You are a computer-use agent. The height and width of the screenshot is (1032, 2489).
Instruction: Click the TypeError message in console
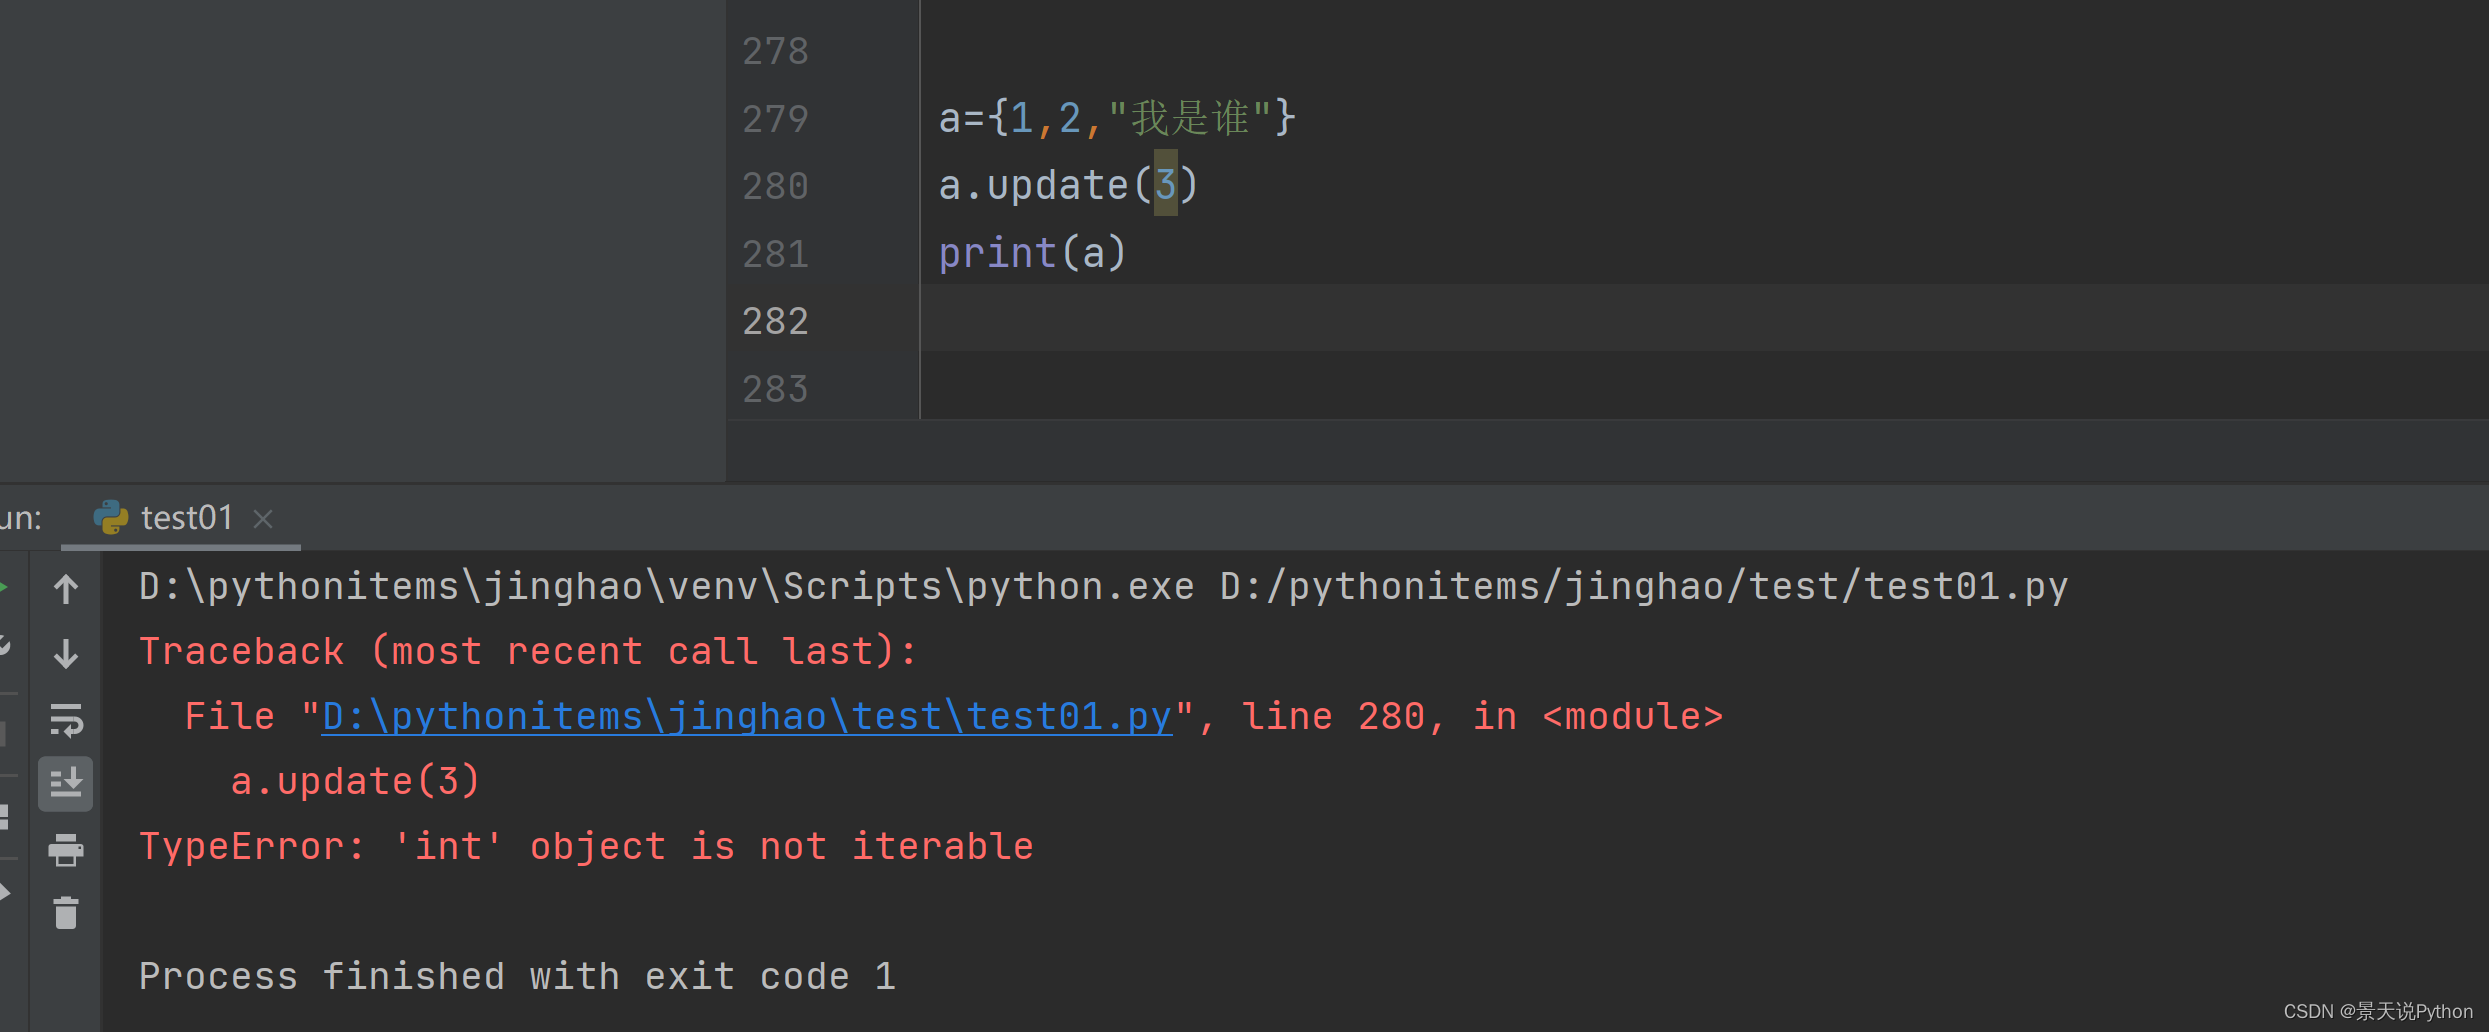[x=586, y=847]
